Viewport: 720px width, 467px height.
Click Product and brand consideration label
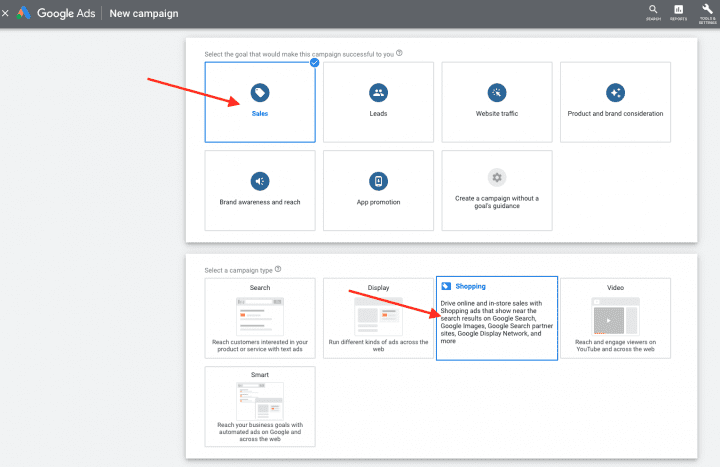[x=615, y=113]
